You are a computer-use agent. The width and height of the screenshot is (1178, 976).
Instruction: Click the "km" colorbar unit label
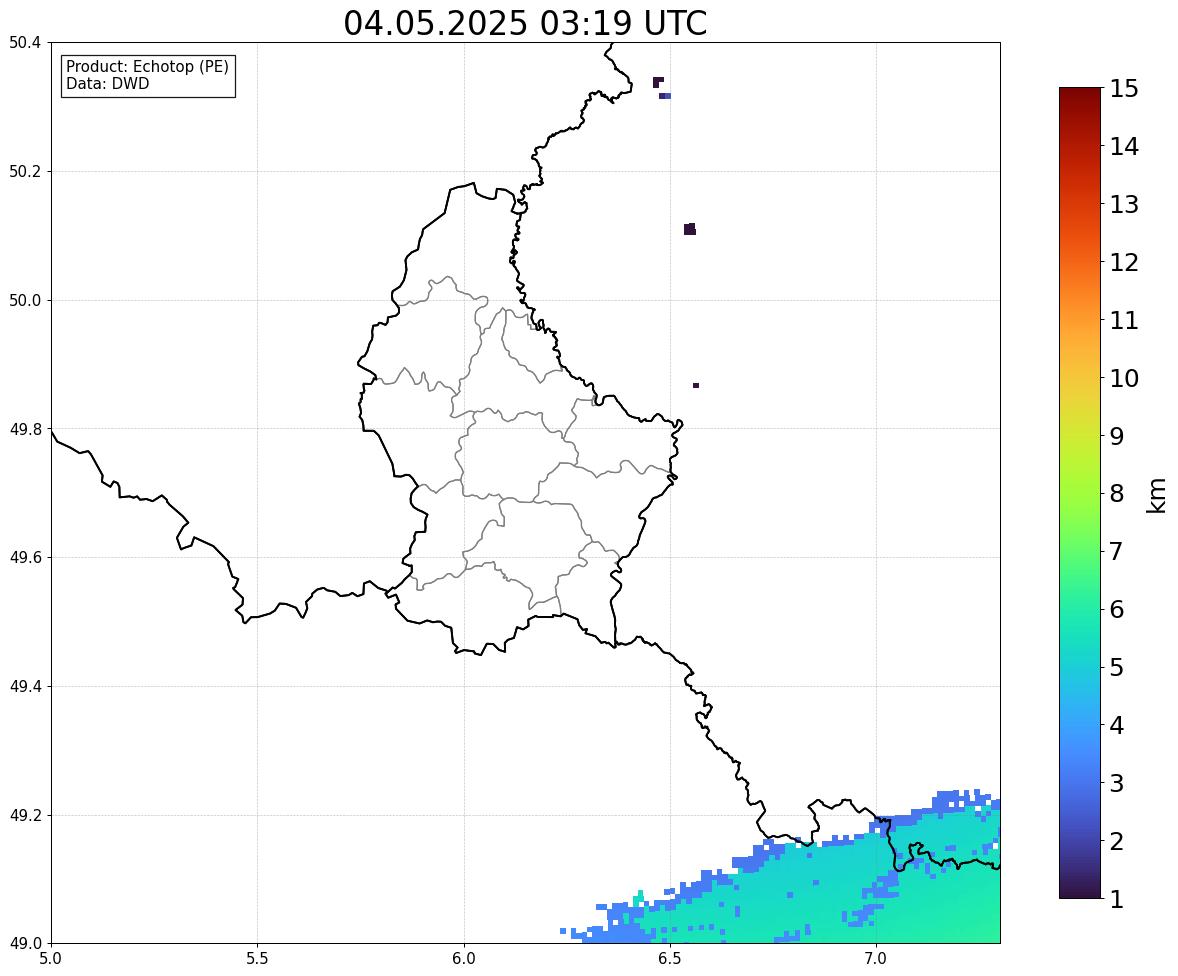click(1157, 496)
